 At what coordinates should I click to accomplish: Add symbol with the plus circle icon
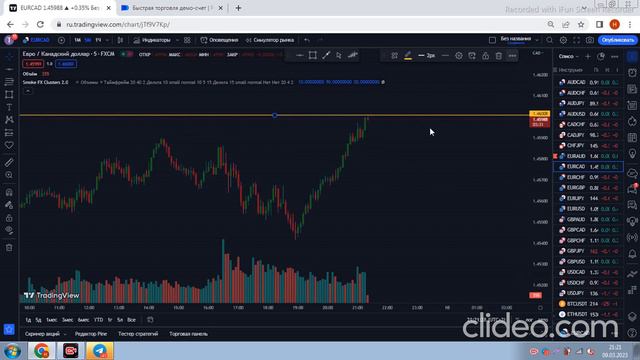pyautogui.click(x=61, y=40)
